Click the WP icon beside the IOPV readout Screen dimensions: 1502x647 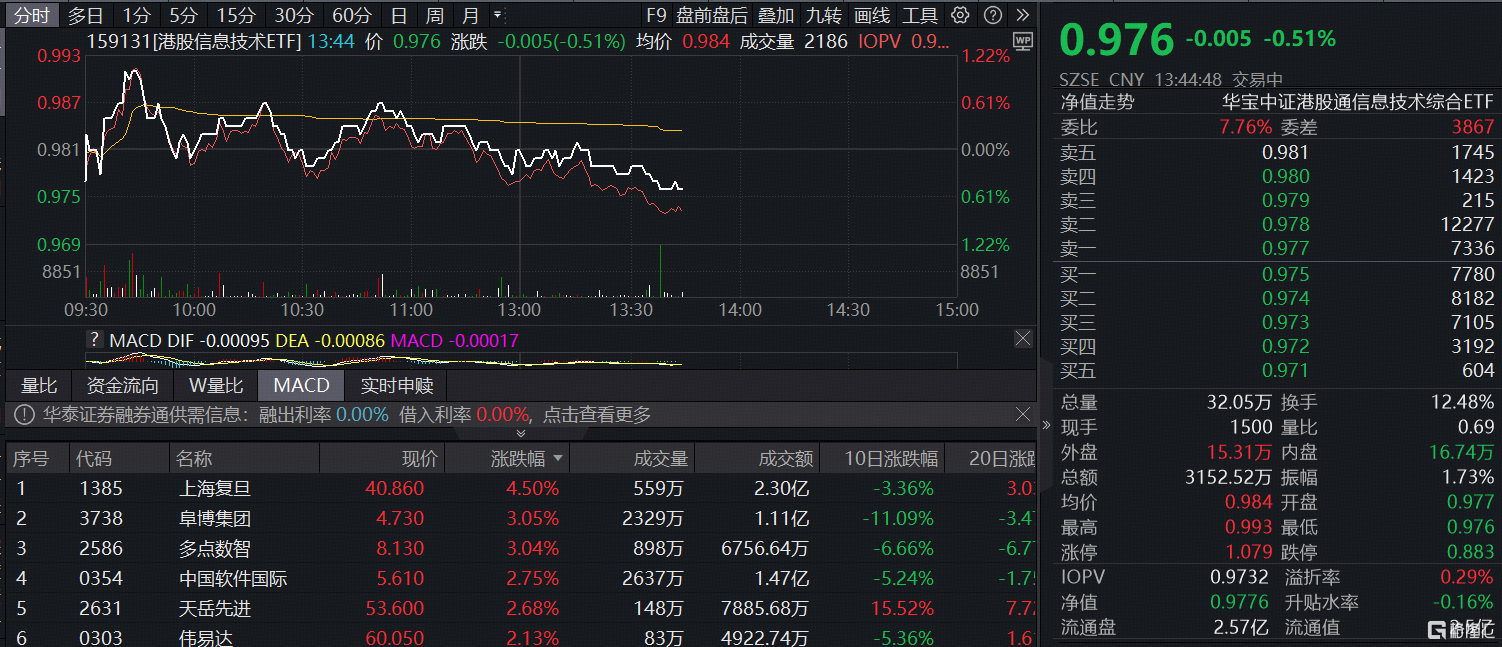click(x=1022, y=41)
